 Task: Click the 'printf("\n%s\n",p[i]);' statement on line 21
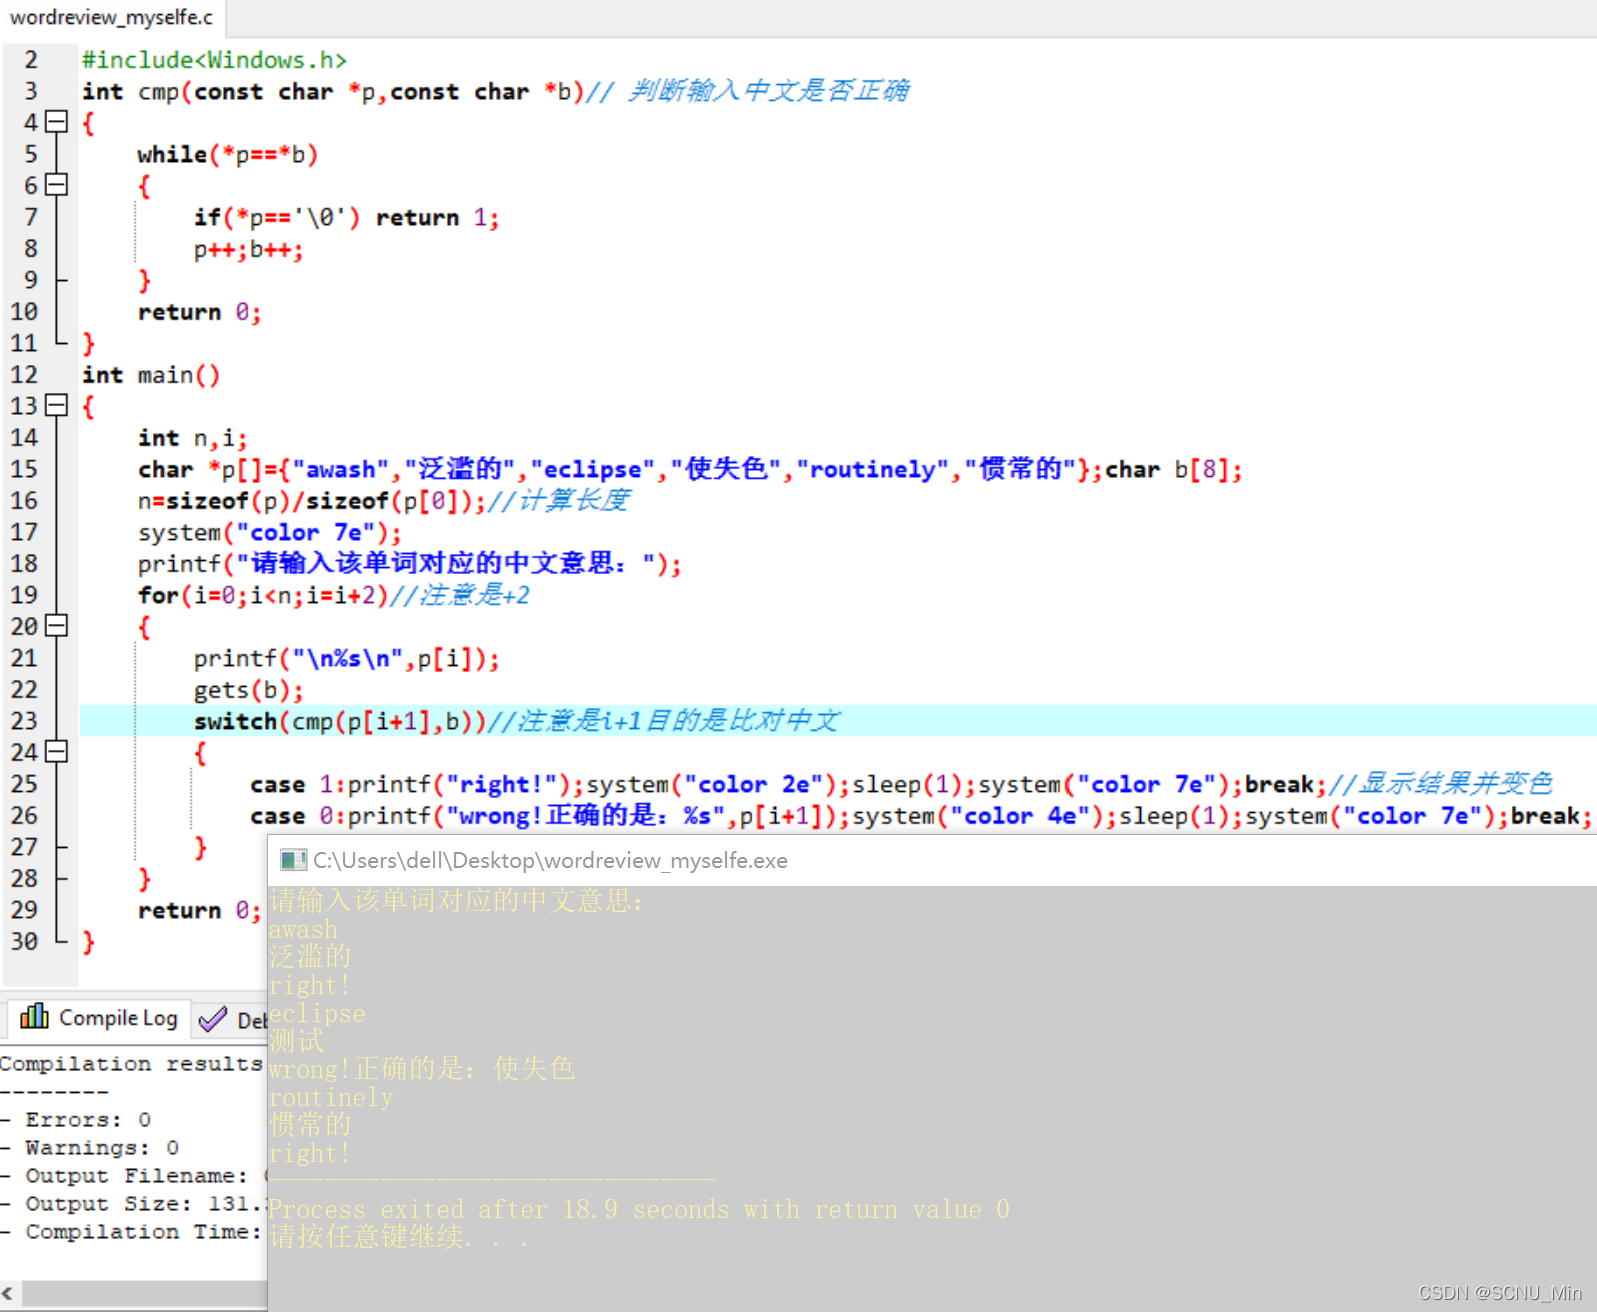(x=346, y=658)
